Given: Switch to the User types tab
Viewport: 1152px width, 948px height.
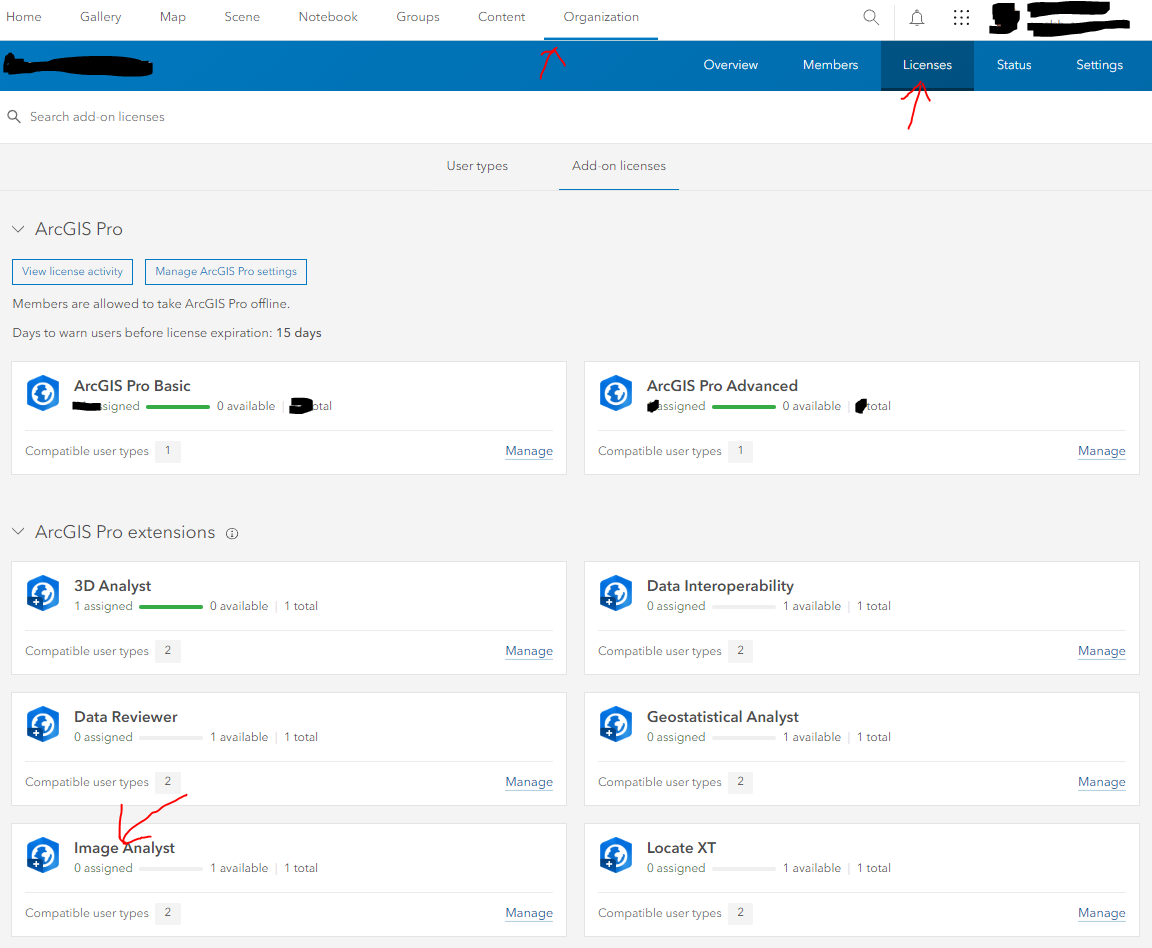Looking at the screenshot, I should point(477,166).
